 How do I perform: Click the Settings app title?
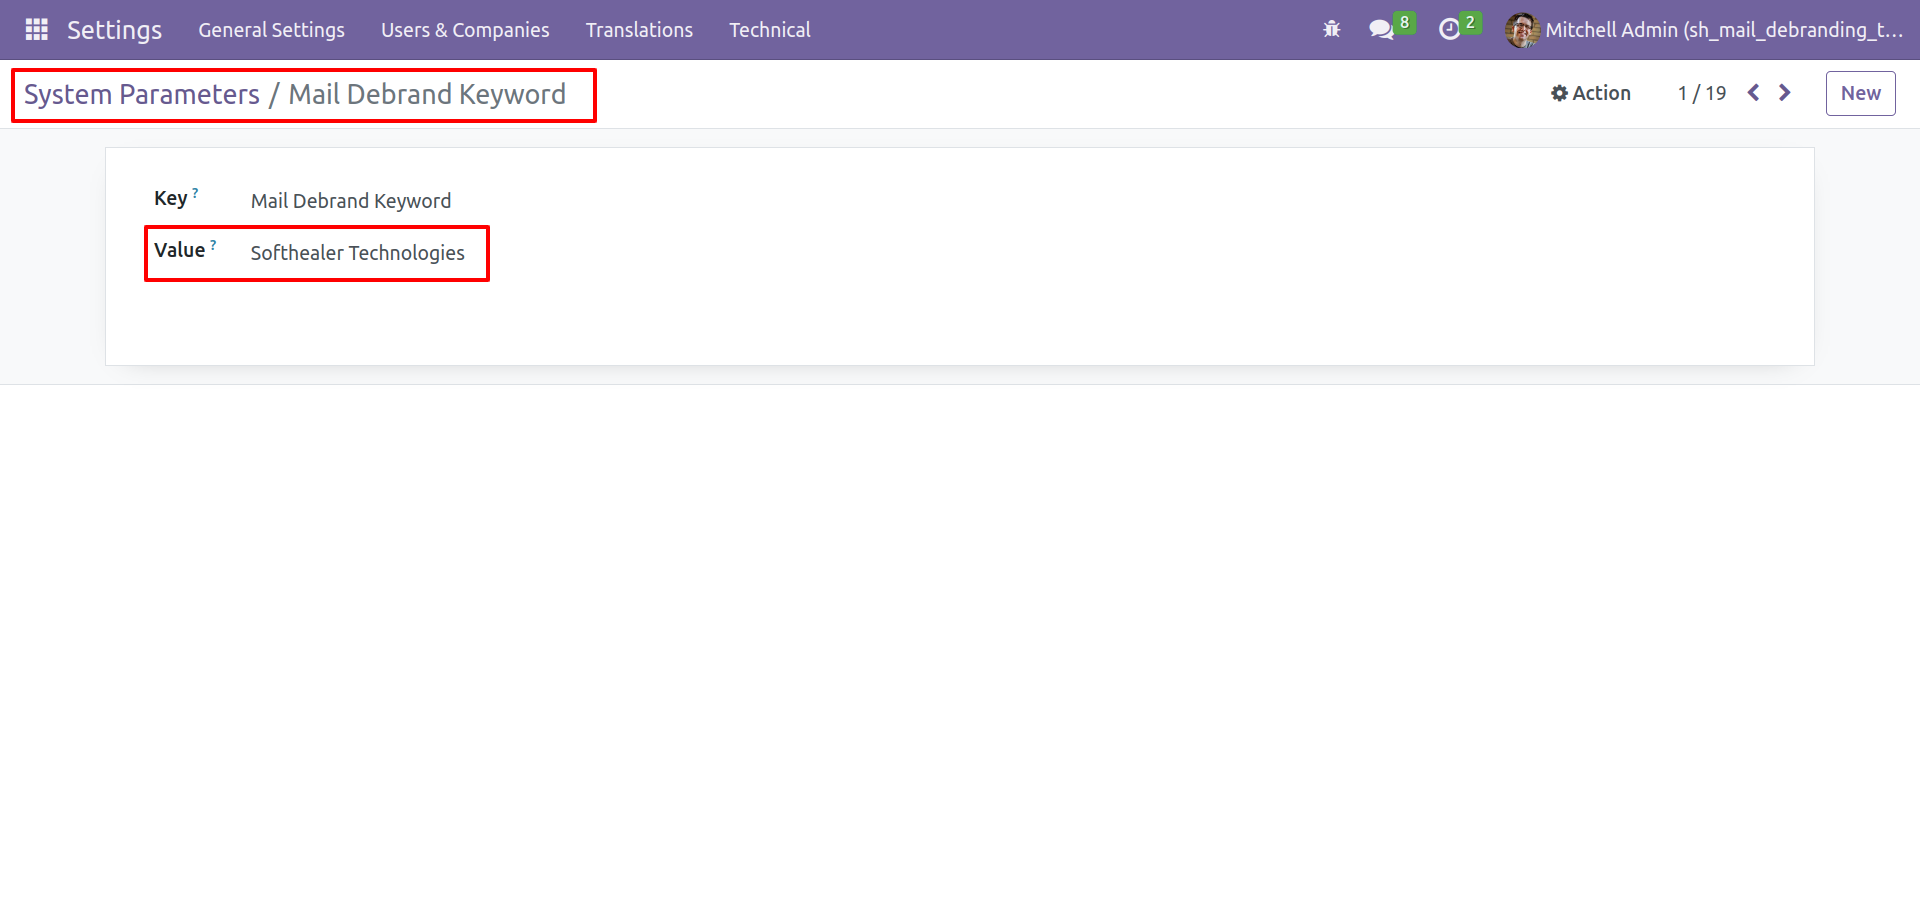point(114,30)
